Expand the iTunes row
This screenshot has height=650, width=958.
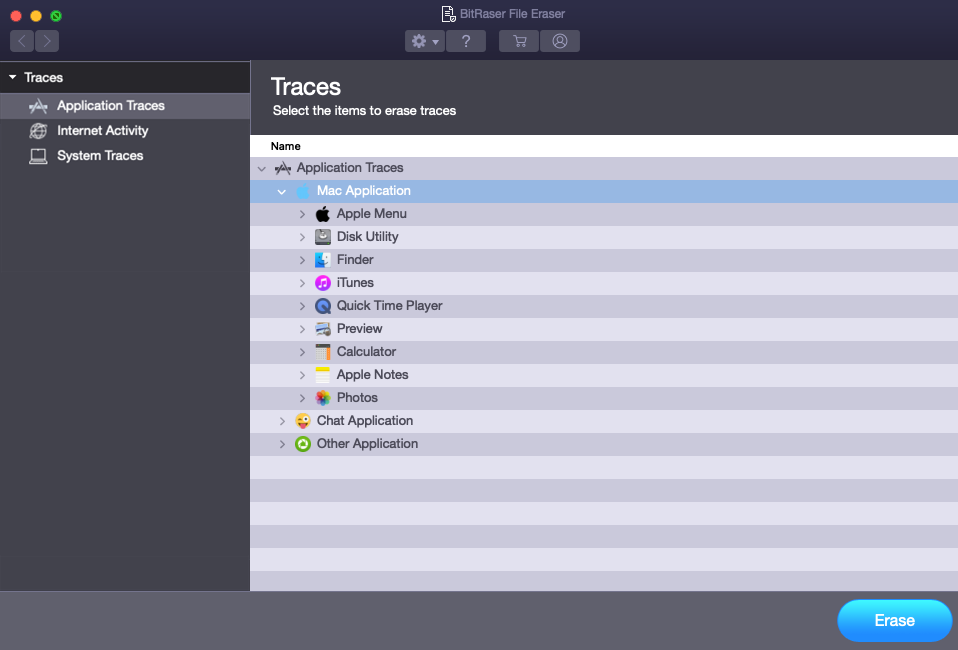[x=302, y=283]
